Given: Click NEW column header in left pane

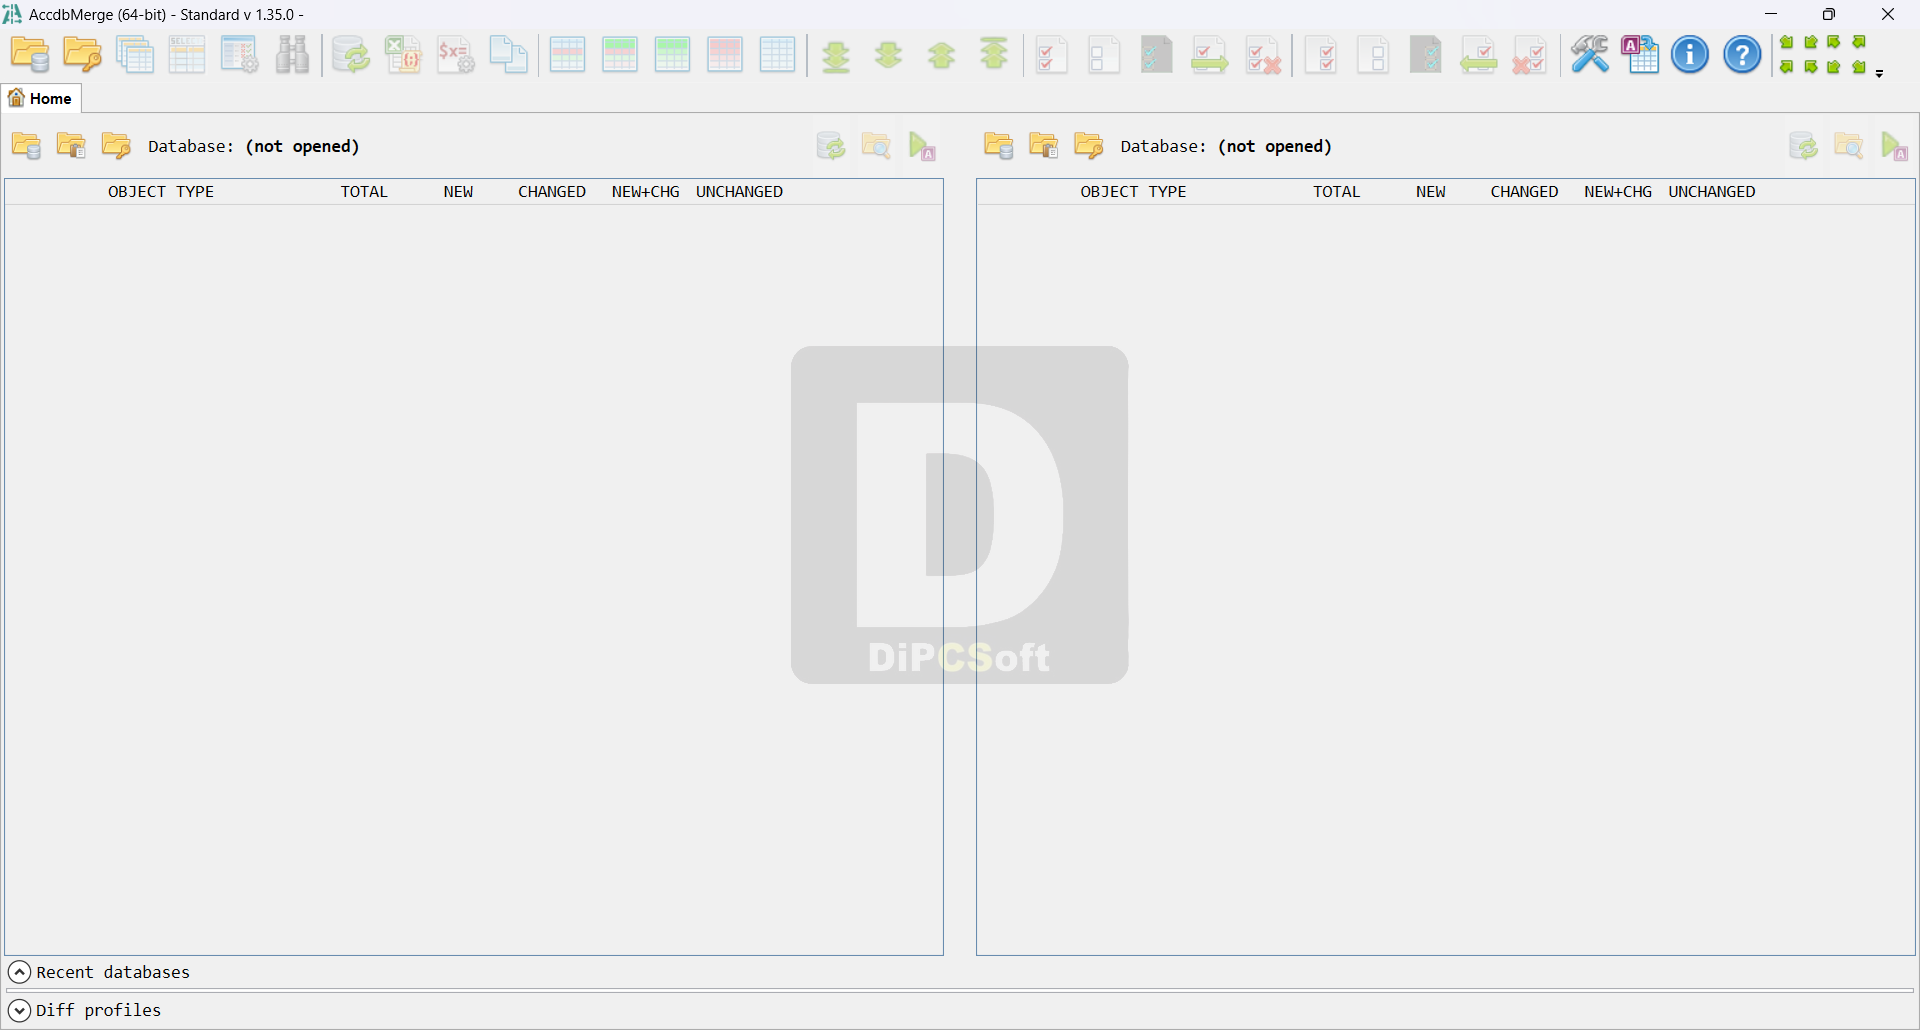Looking at the screenshot, I should point(458,192).
